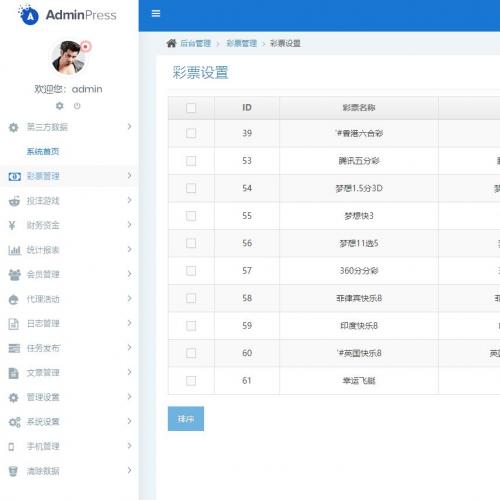Image resolution: width=500 pixels, height=500 pixels.
Task: Expand 彩票管理 chevron arrow
Action: (x=130, y=176)
